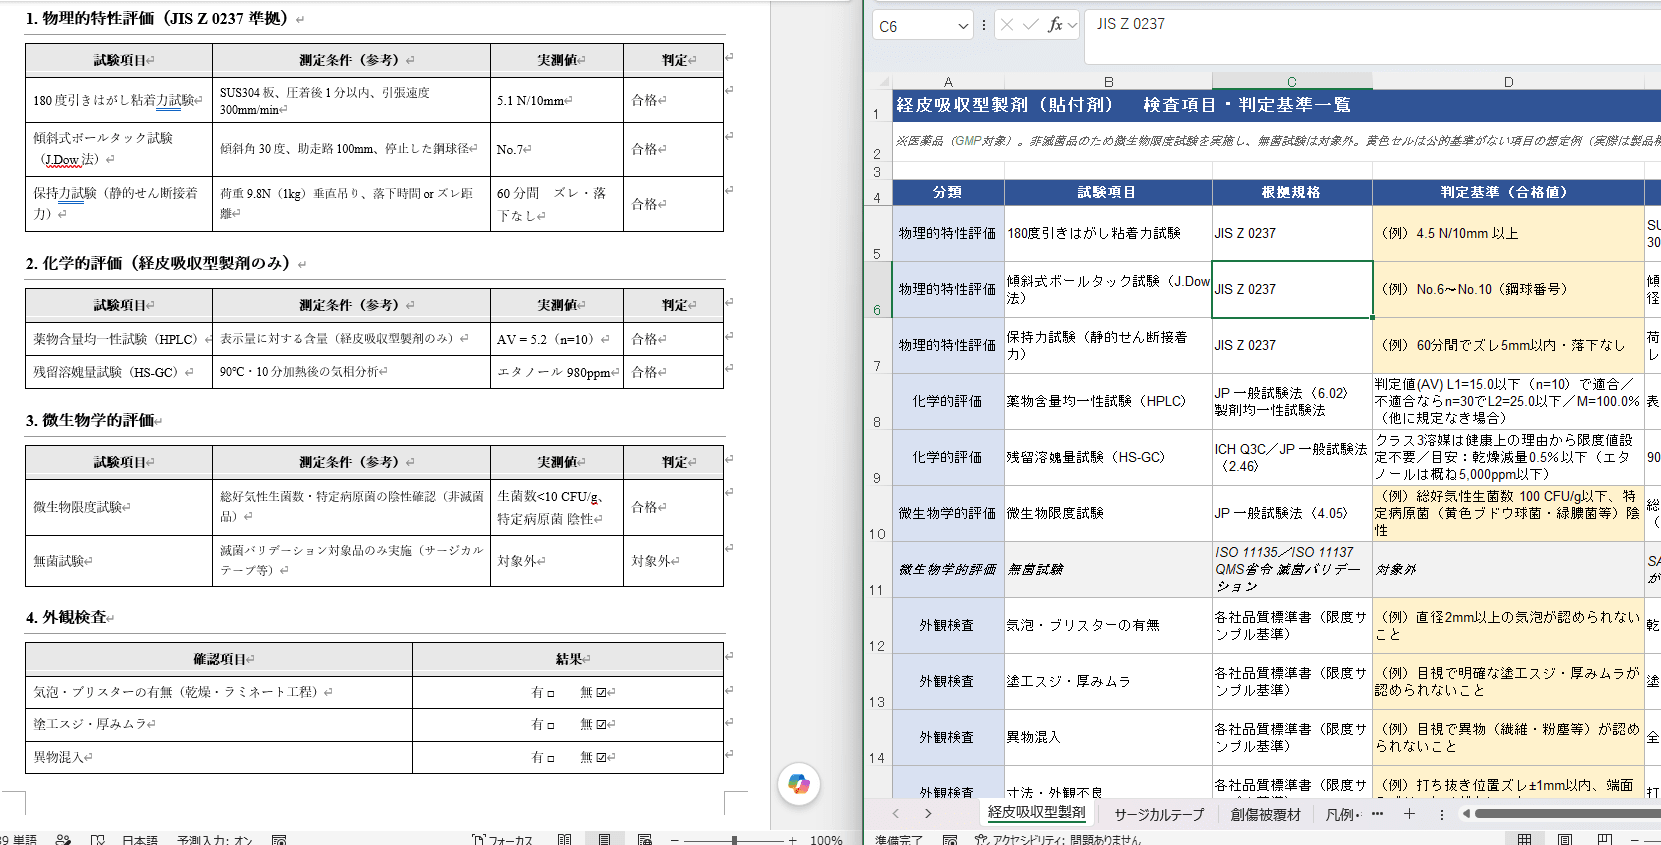Switch Excel to Page Layout view
Viewport: 1661px width, 845px height.
[x=1565, y=838]
